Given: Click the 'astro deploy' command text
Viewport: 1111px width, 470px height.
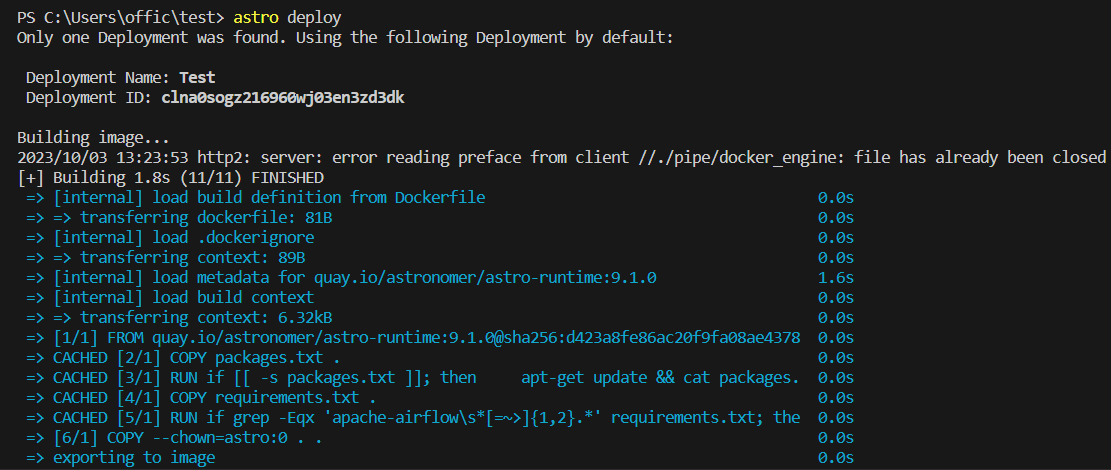Looking at the screenshot, I should coord(285,18).
